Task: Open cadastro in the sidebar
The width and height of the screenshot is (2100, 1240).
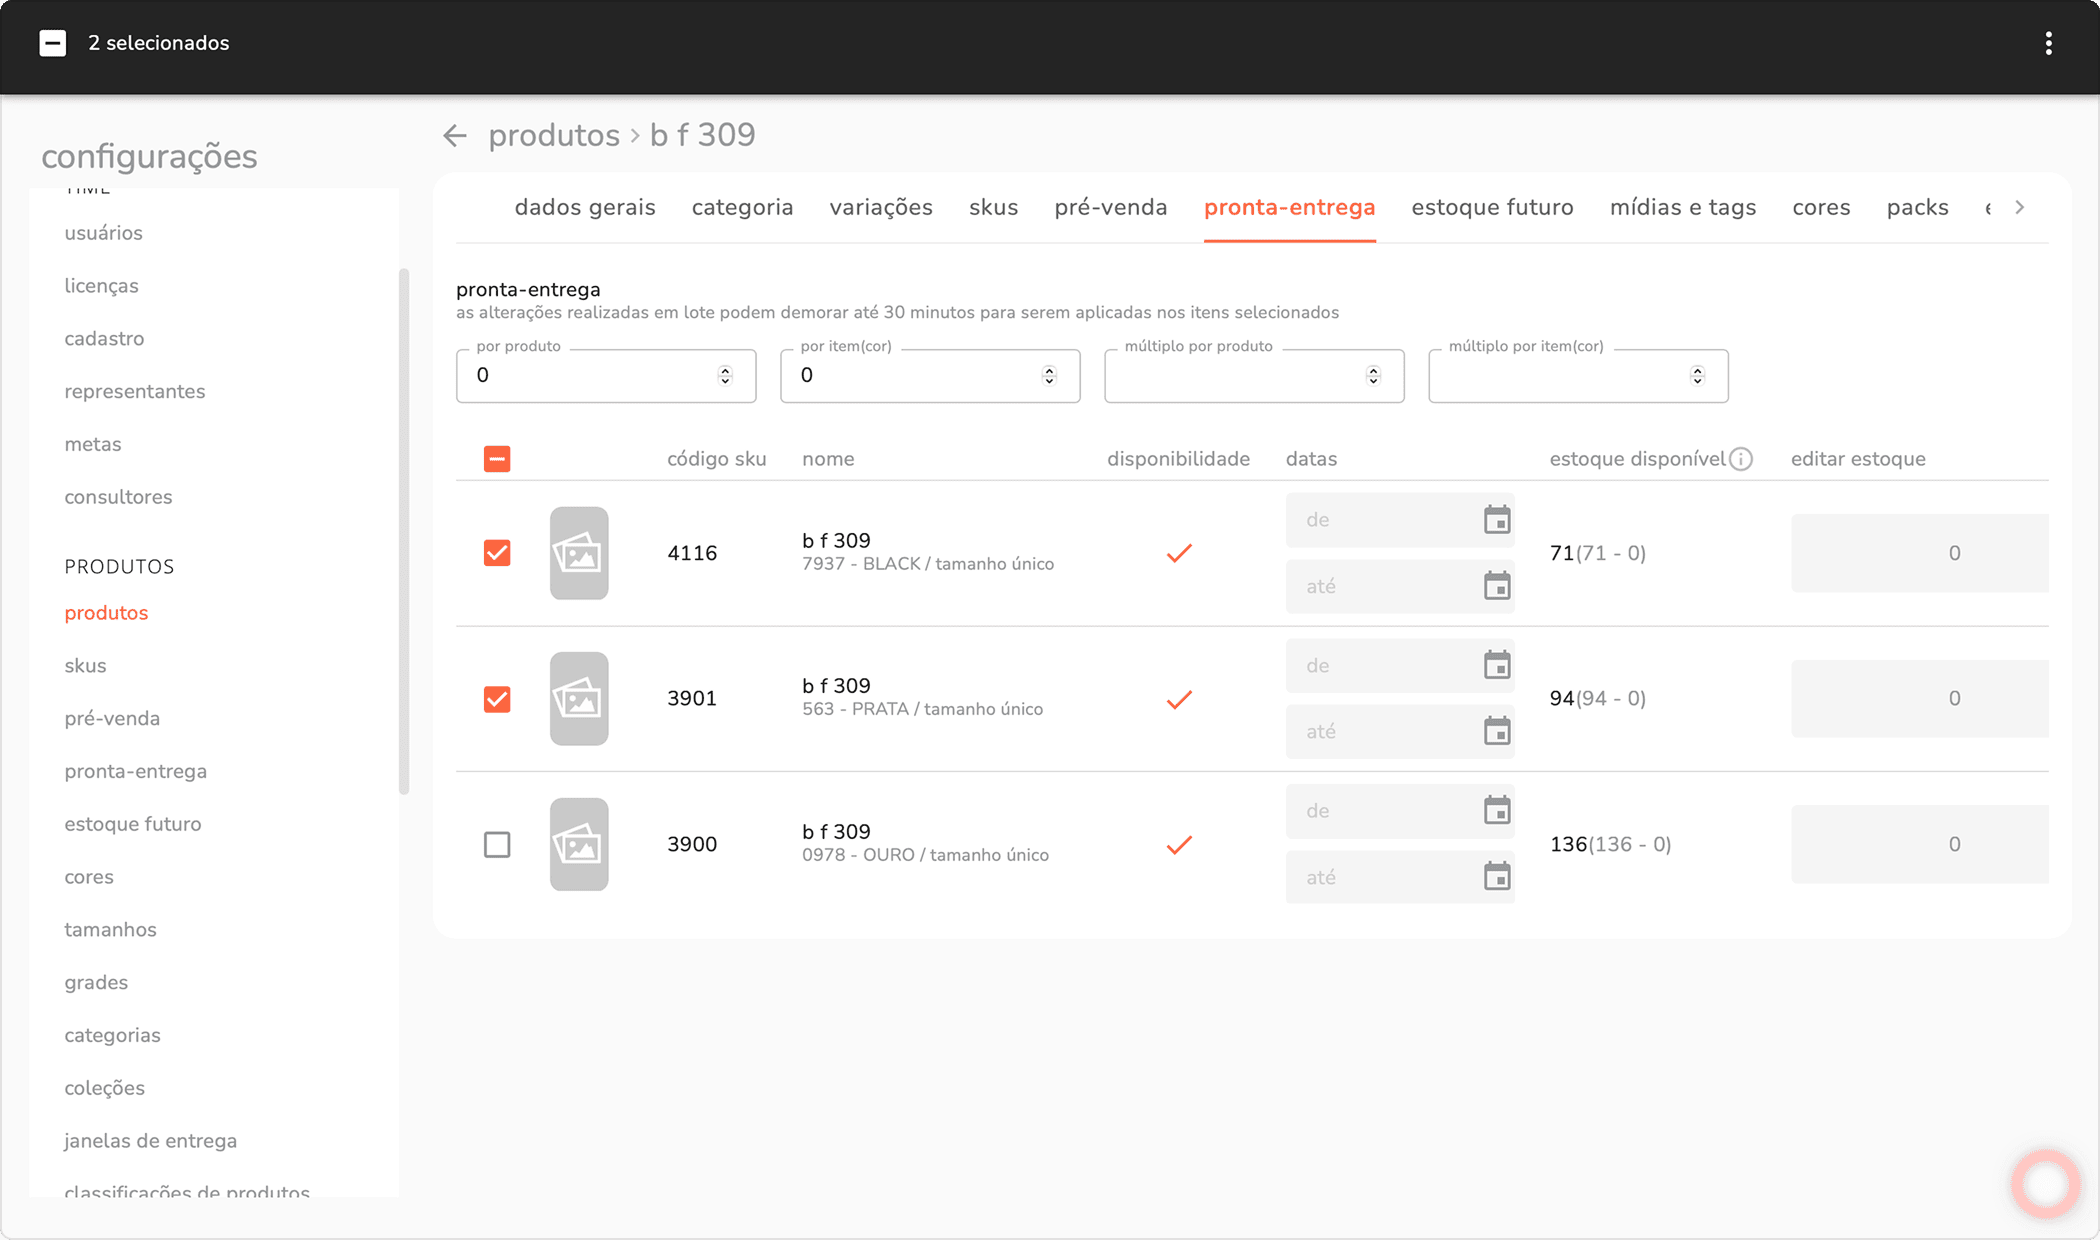Action: click(104, 339)
